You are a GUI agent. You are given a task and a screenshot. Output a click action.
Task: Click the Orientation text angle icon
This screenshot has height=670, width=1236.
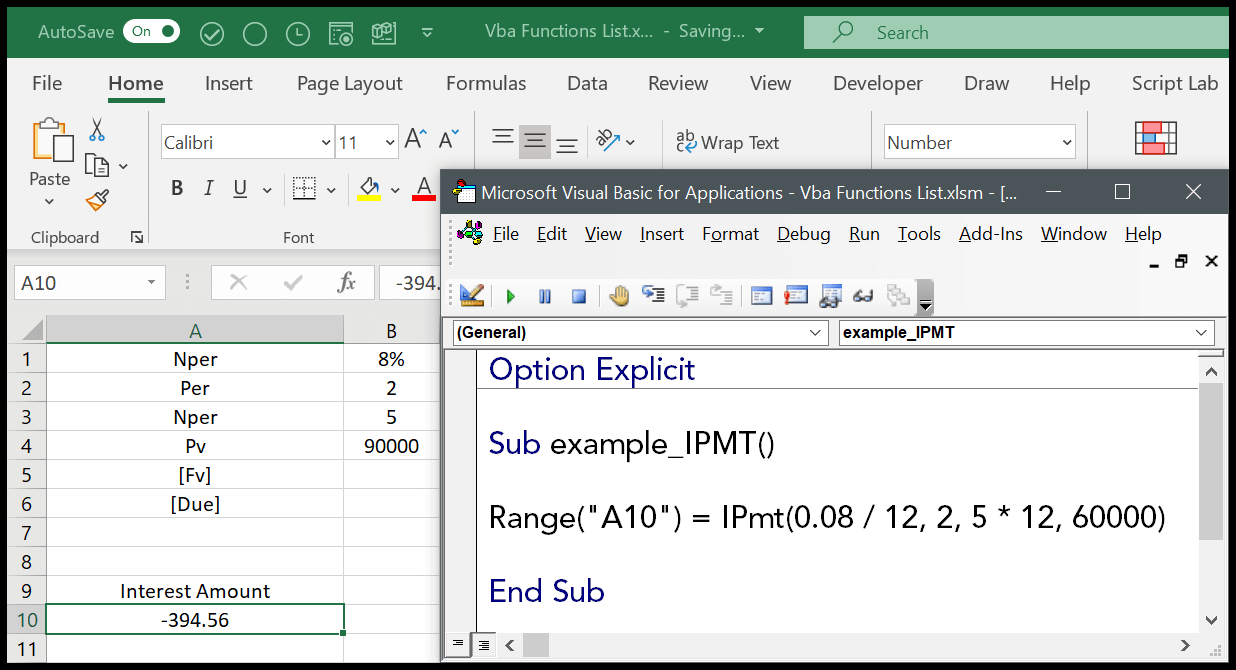coord(608,141)
